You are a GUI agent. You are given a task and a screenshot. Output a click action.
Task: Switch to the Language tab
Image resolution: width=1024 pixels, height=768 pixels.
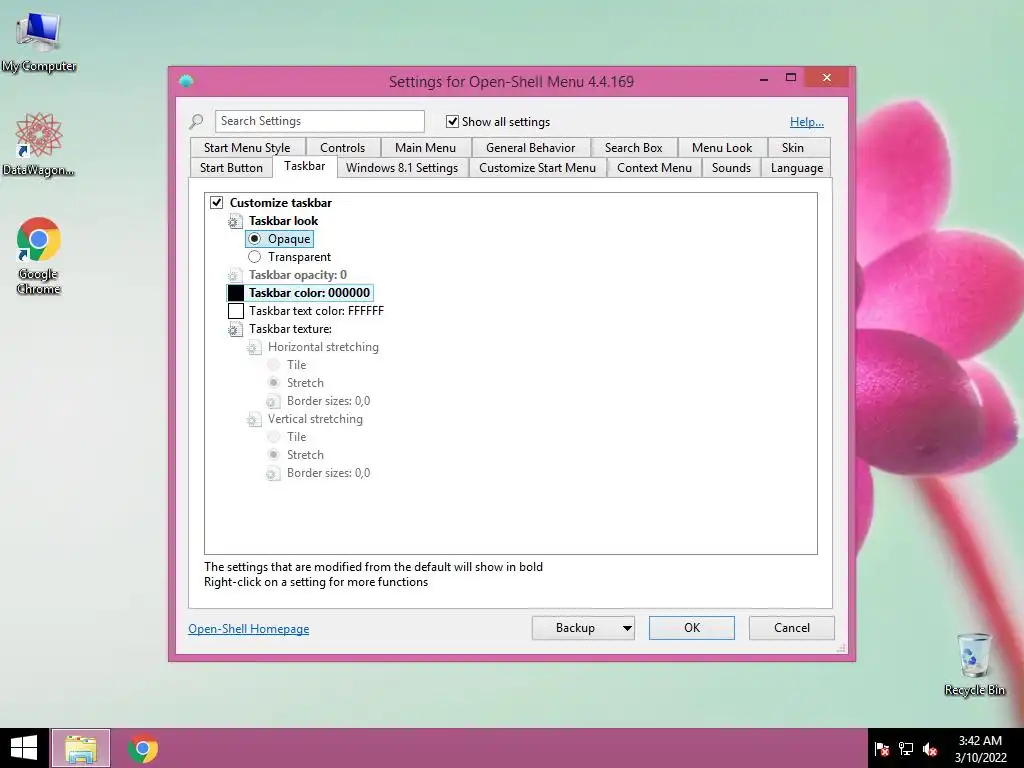coord(797,168)
